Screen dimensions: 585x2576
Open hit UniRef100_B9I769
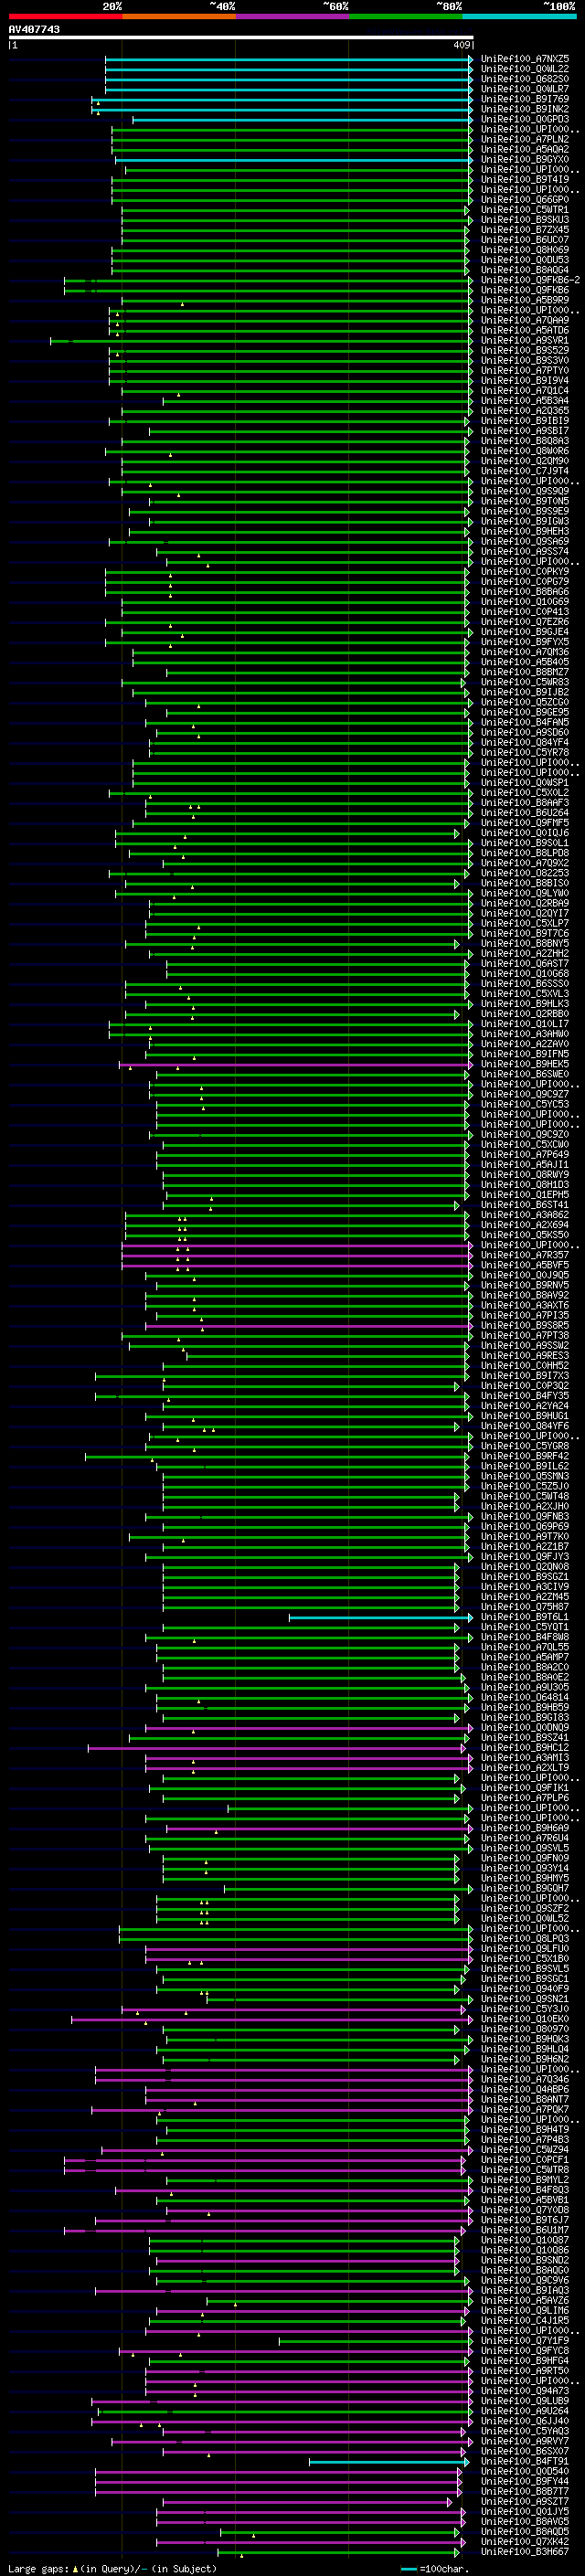click(524, 99)
